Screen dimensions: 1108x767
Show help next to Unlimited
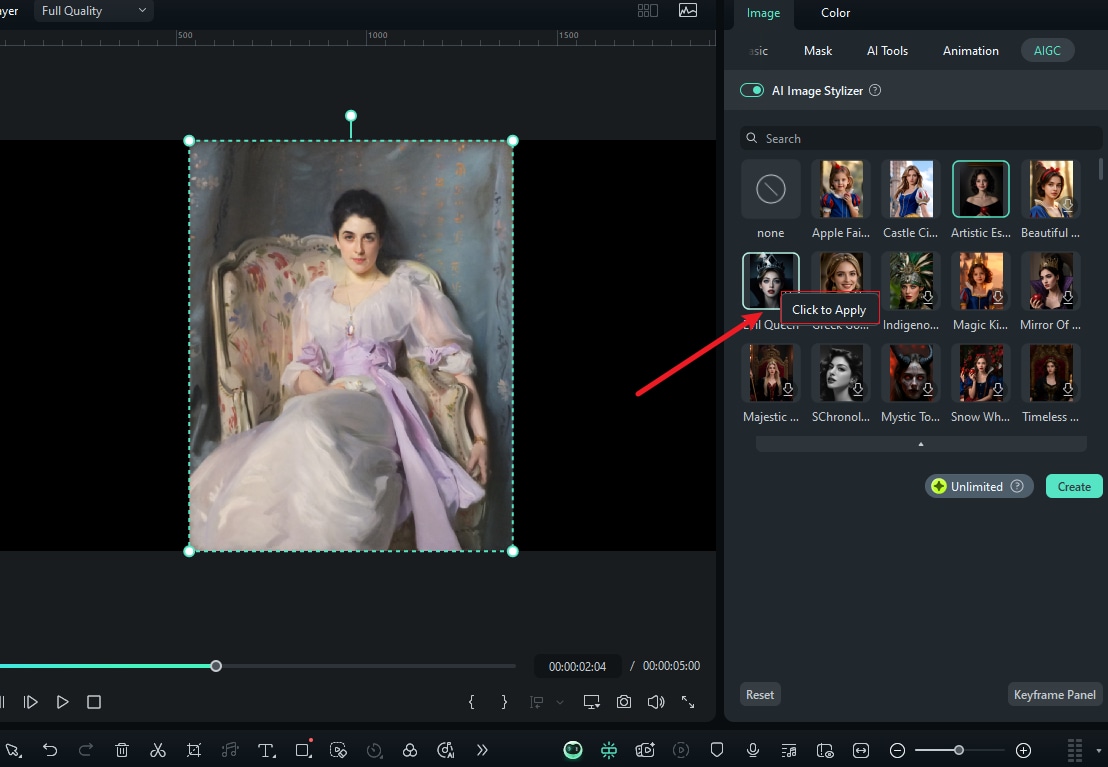coord(1017,486)
